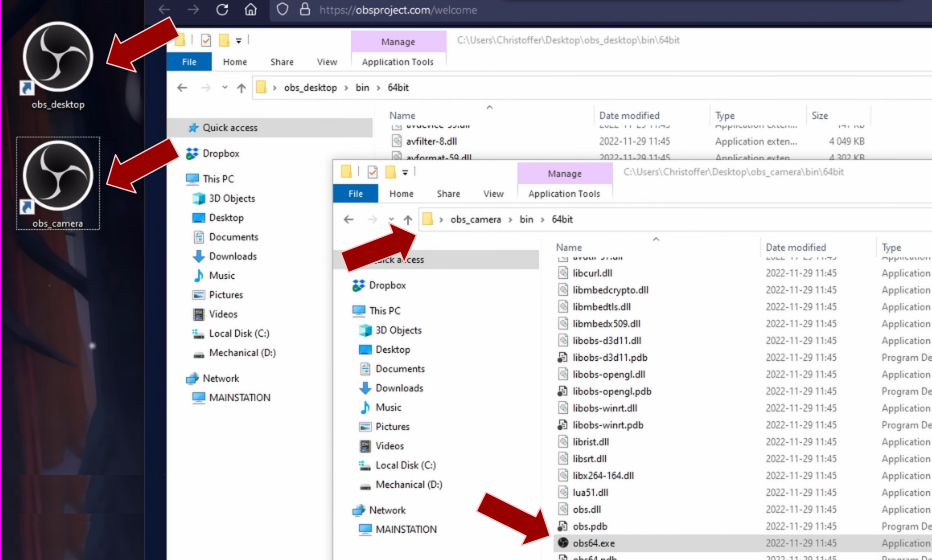Click the browser URL address field
The height and width of the screenshot is (560, 932).
click(x=500, y=10)
